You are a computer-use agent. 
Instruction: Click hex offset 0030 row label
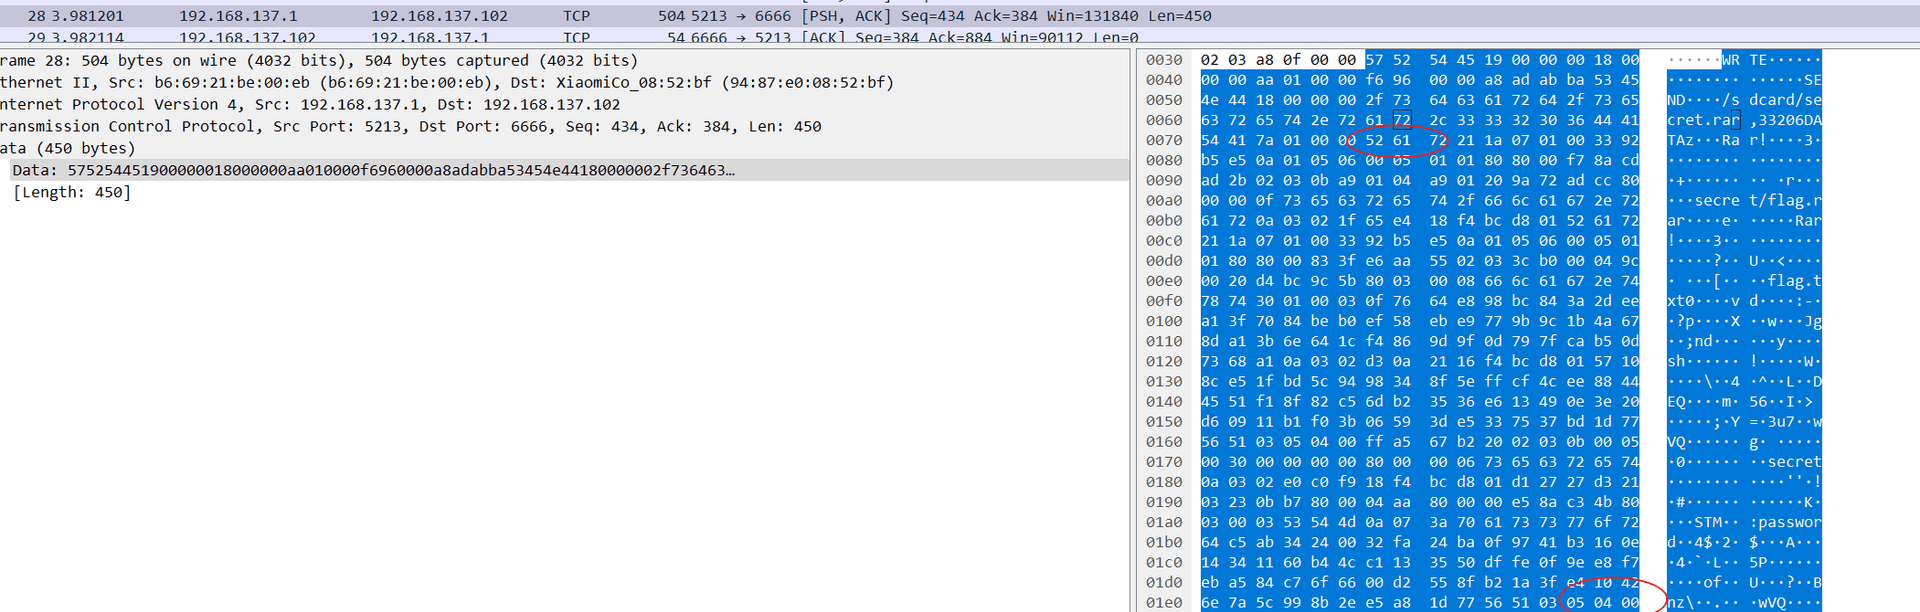pyautogui.click(x=1164, y=60)
